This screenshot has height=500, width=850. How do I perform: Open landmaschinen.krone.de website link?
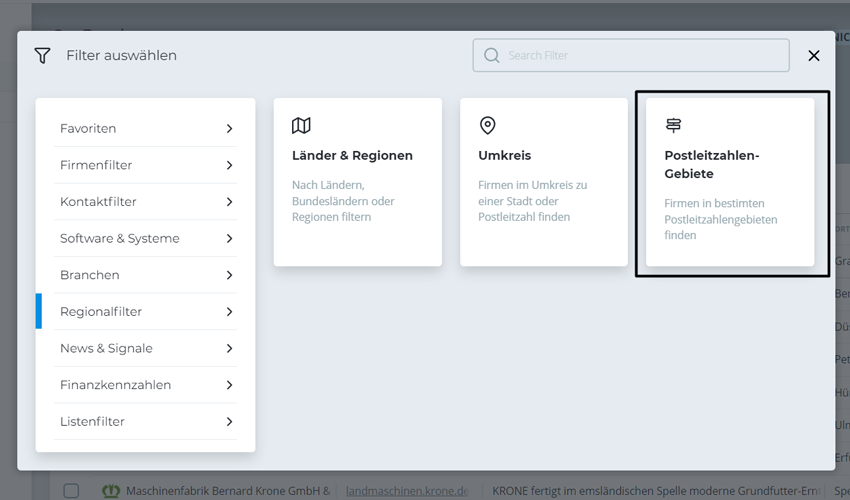tap(407, 491)
